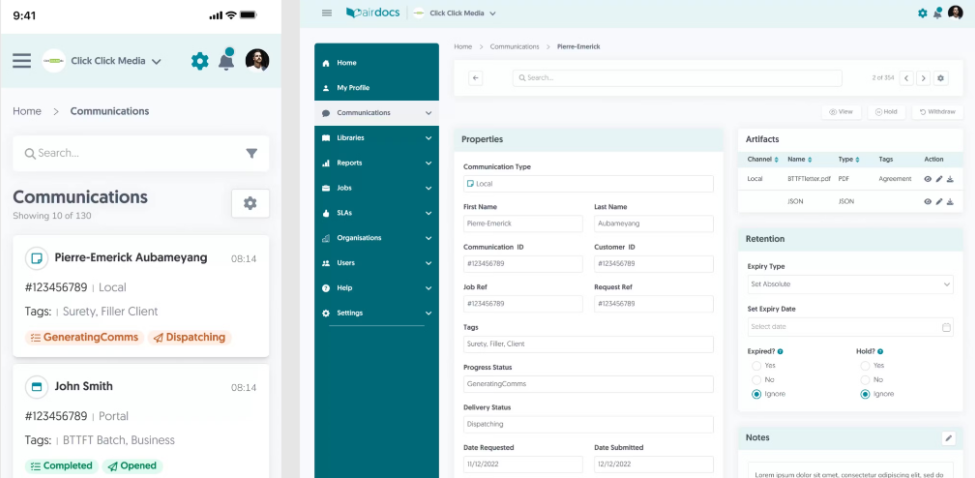
Task: Expand SLAs chevron in sidebar
Action: (428, 213)
